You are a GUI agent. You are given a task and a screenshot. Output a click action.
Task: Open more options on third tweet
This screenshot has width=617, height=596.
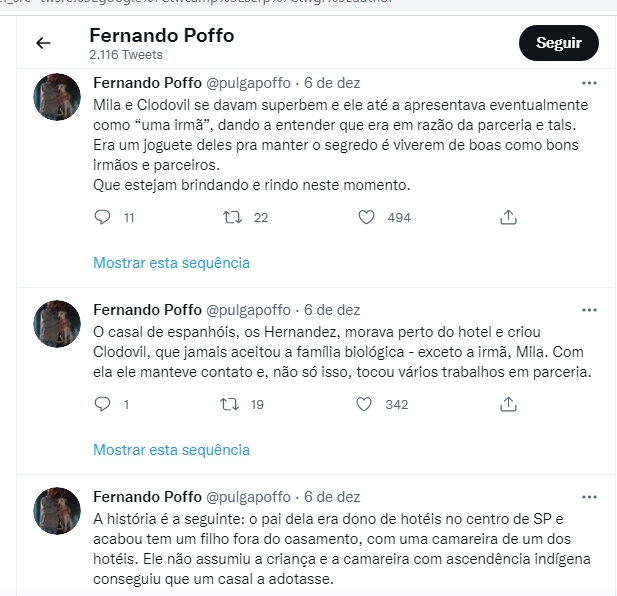pos(589,497)
